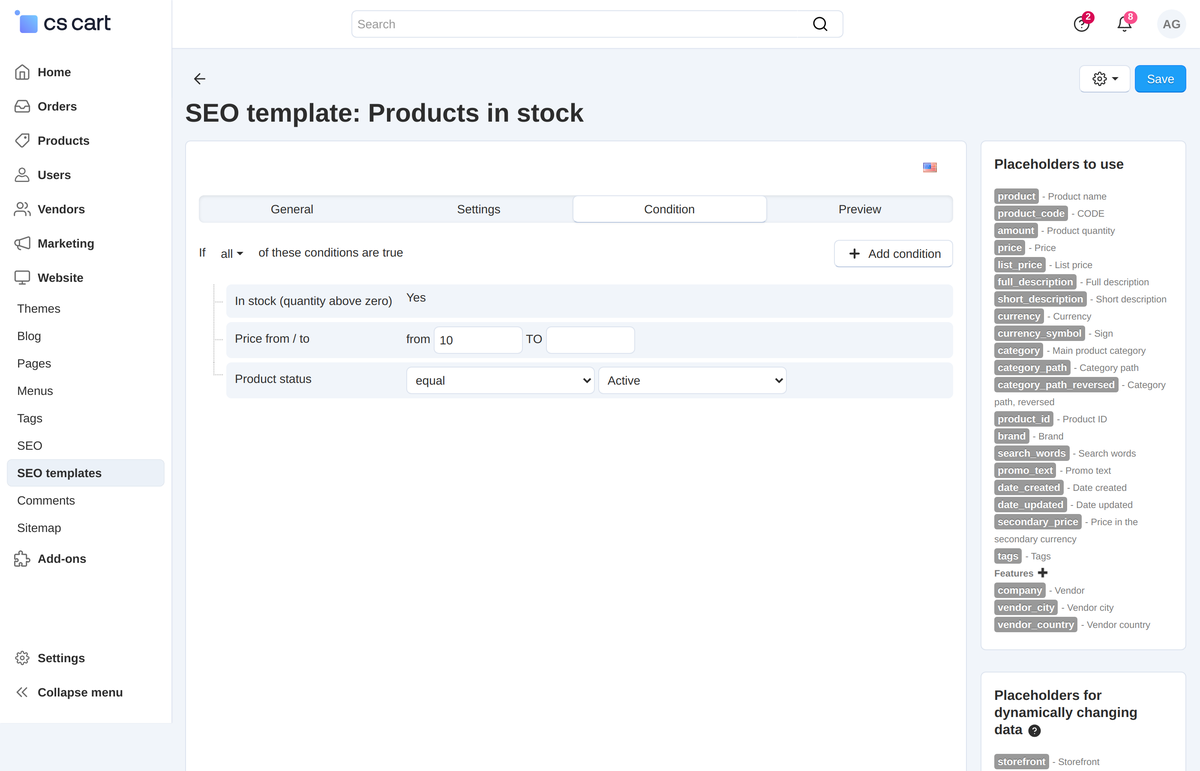This screenshot has height=771, width=1200.
Task: Click the 'In stock (quantity above zero)' condition label
Action: [x=313, y=301]
